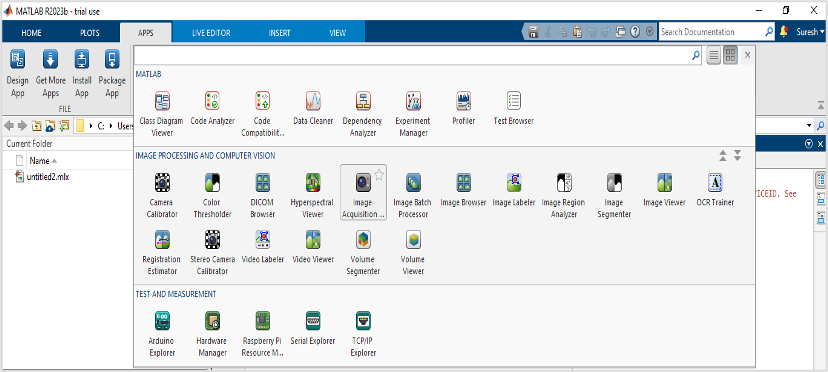828x372 pixels.
Task: Launch the Test Browser app
Action: pos(514,108)
